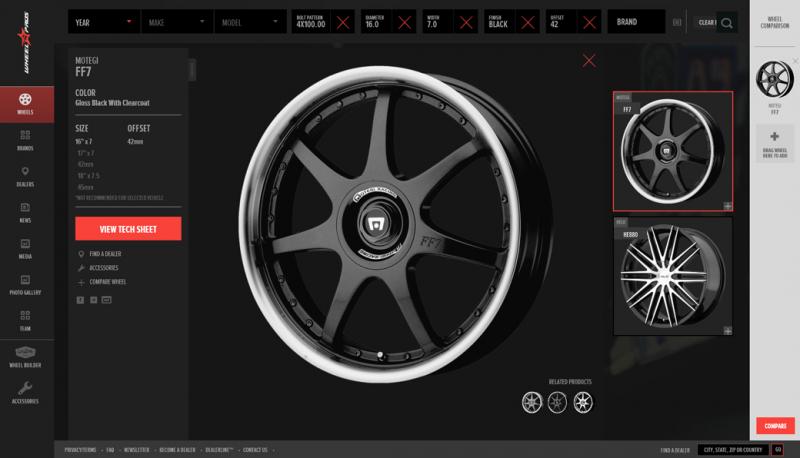Open the Brands section in sidebar
Viewport: 800px width, 458px height.
25,140
